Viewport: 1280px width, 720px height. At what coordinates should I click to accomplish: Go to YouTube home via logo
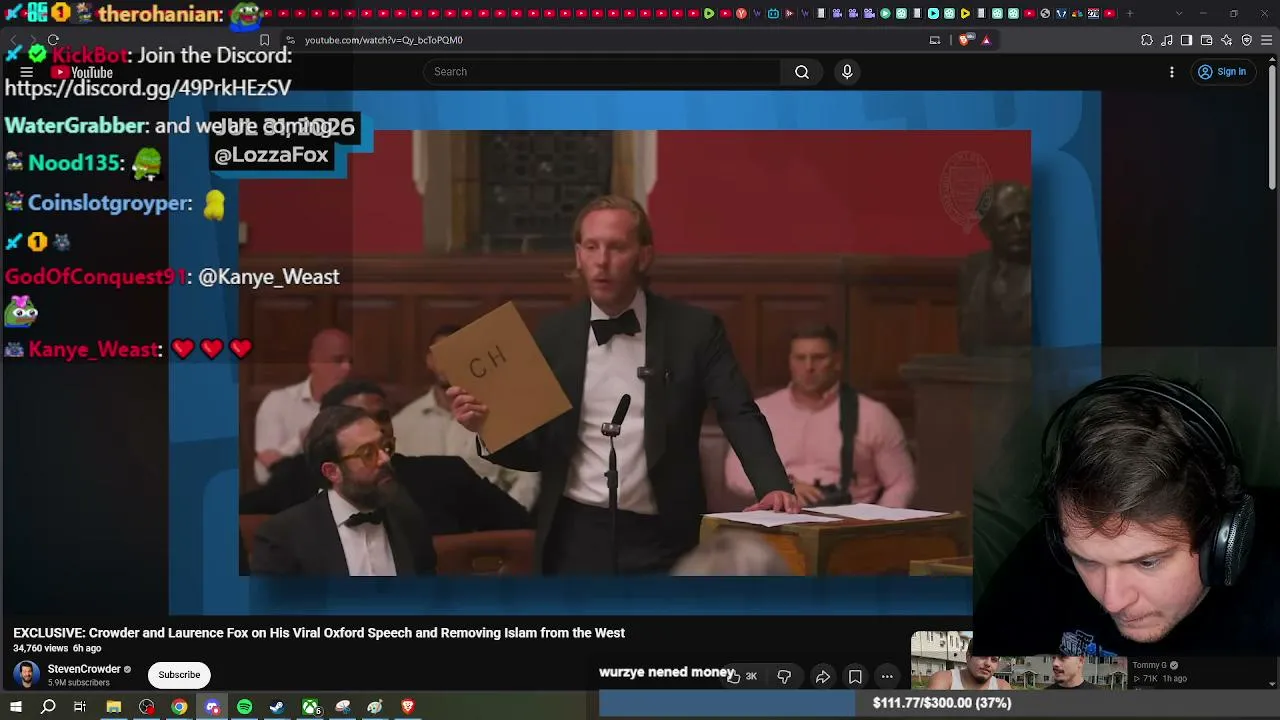pyautogui.click(x=82, y=72)
